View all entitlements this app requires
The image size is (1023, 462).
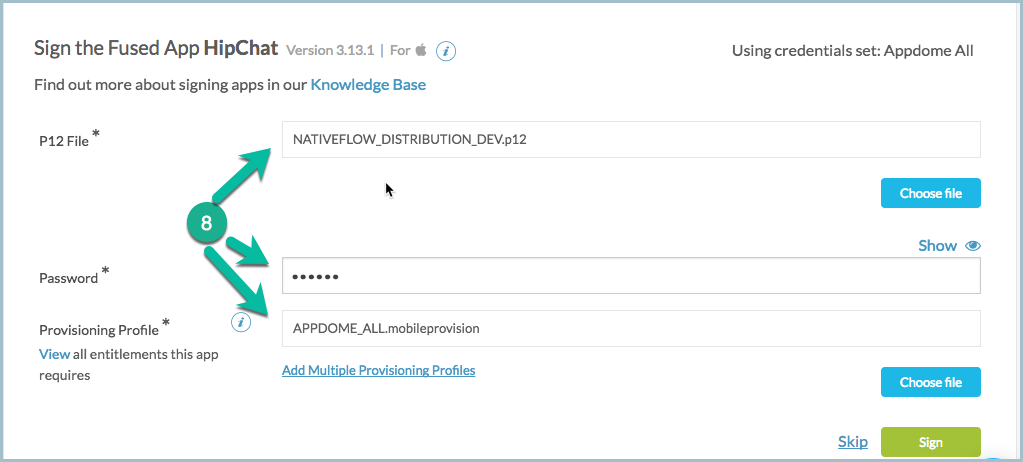[54, 354]
